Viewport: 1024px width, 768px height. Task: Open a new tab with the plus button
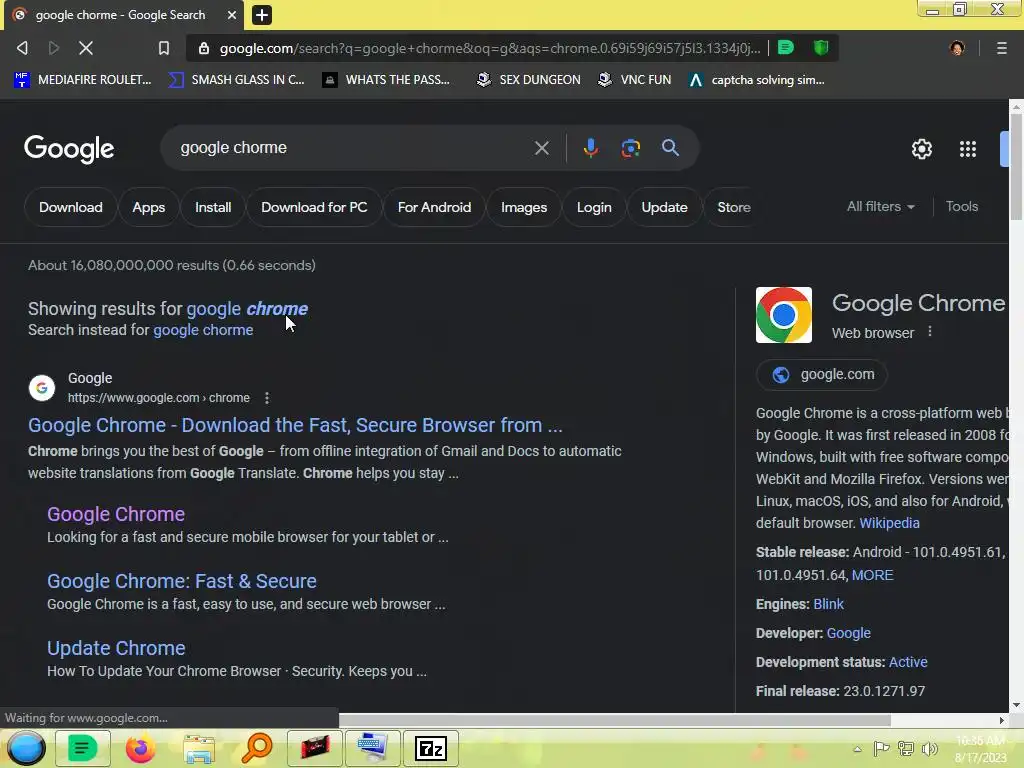(262, 14)
